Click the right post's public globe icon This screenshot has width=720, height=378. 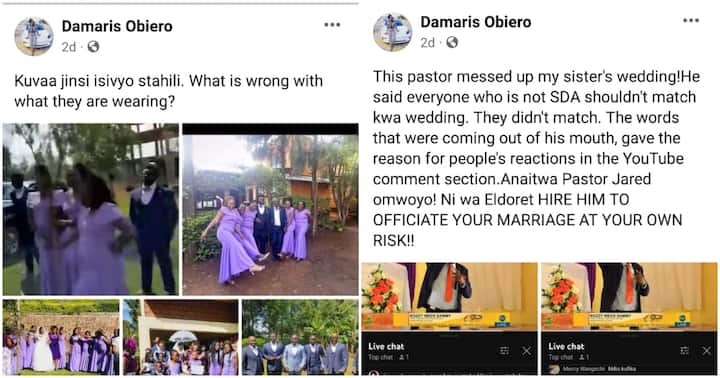[452, 42]
